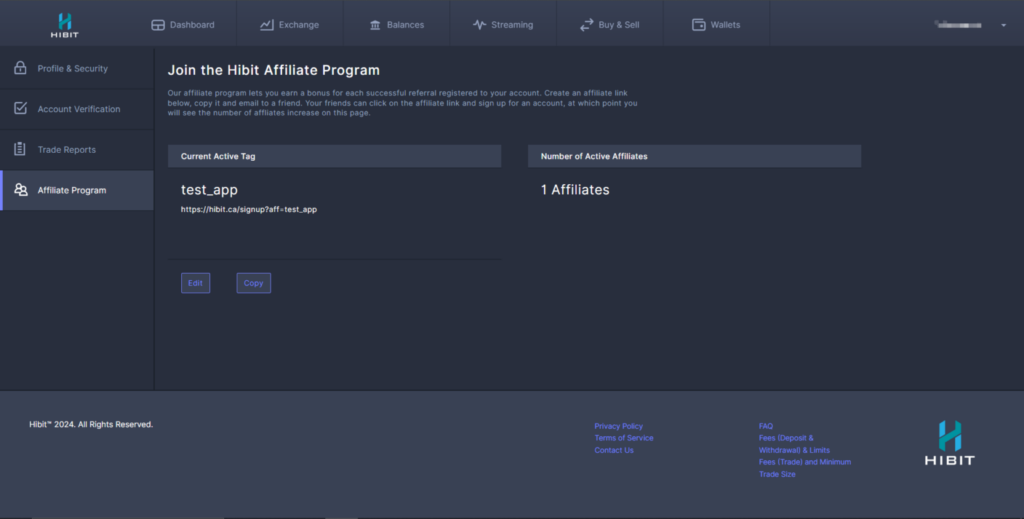
Task: Select Affiliate Program in the sidebar
Action: (x=77, y=190)
